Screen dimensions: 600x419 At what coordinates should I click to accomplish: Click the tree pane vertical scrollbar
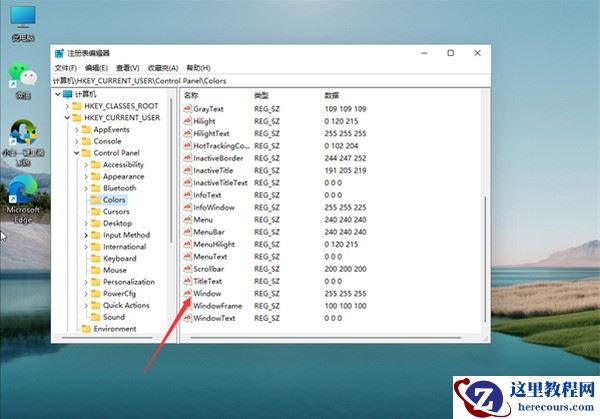(171, 170)
